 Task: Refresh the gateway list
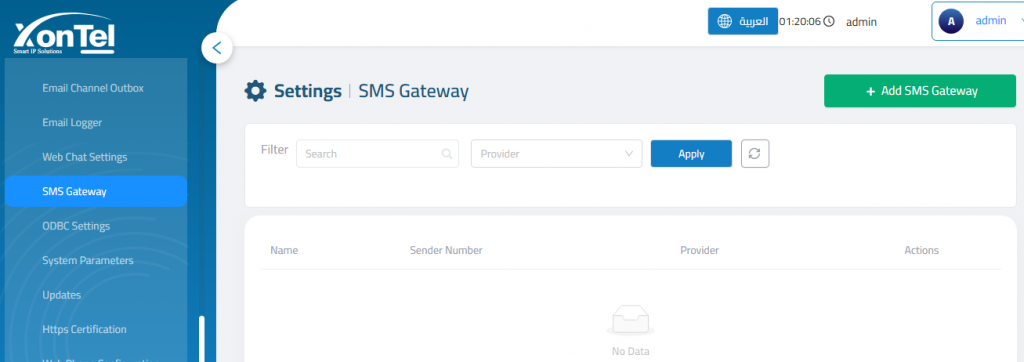click(755, 154)
